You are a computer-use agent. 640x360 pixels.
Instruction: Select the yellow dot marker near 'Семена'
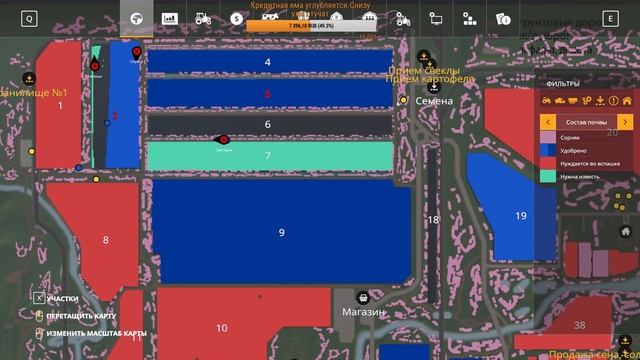coord(403,100)
